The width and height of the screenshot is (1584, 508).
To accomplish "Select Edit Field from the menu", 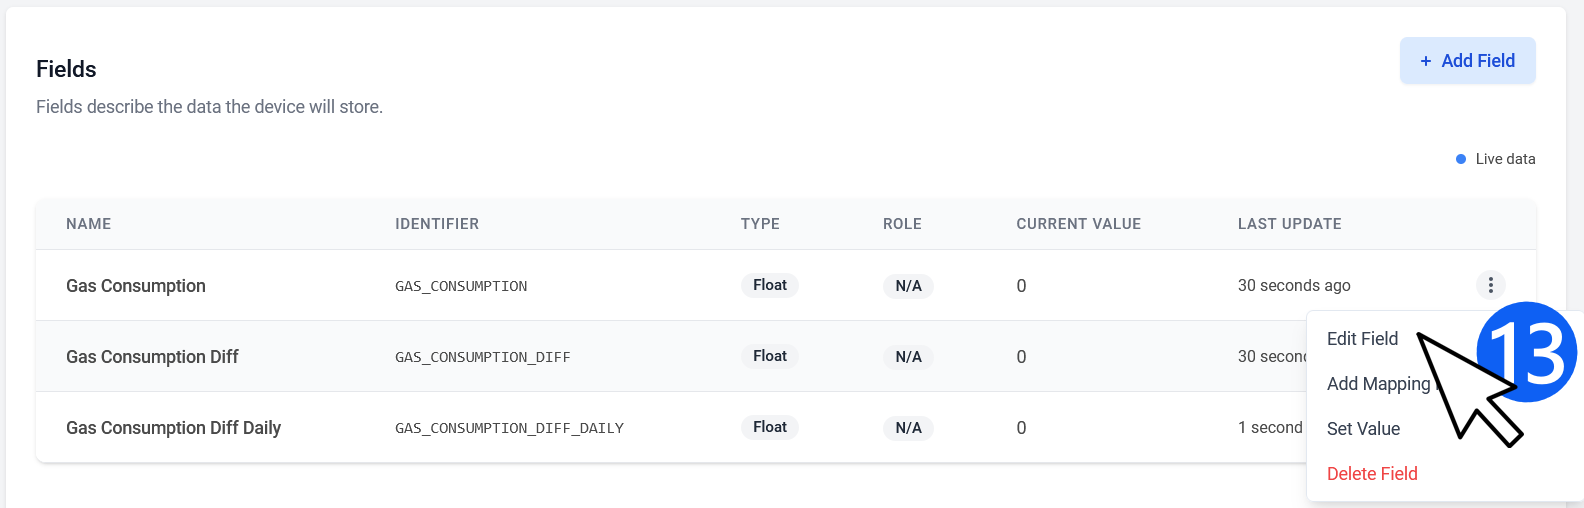I will [x=1362, y=339].
